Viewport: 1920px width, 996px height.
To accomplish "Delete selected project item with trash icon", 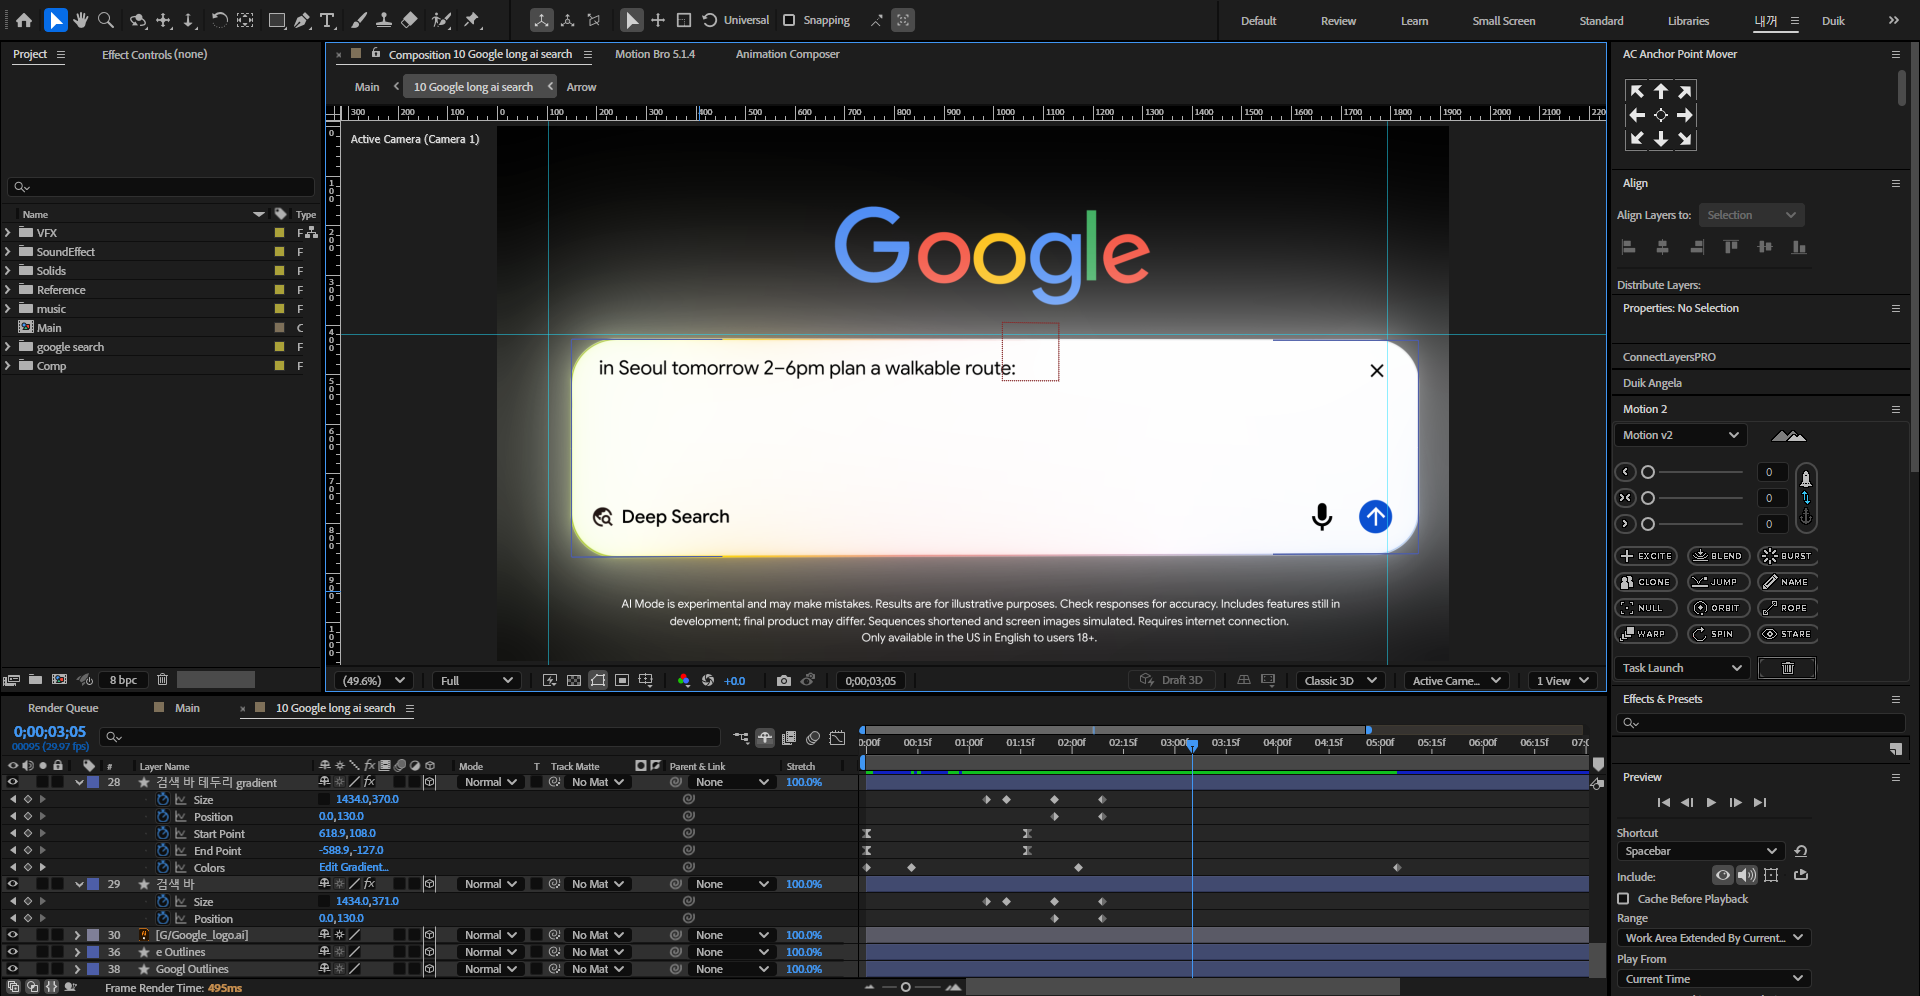I will (162, 680).
